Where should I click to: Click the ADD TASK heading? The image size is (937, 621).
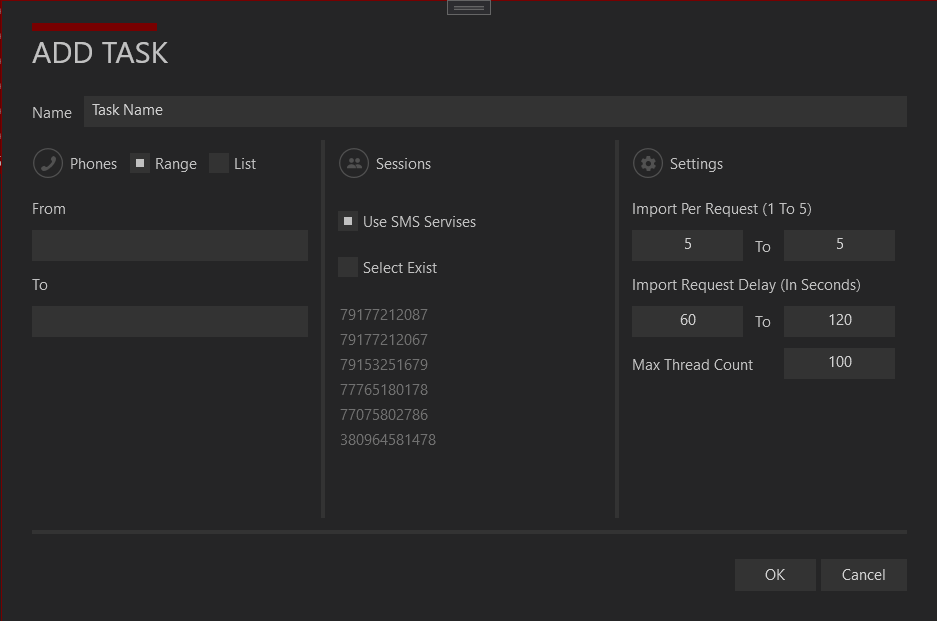(100, 53)
